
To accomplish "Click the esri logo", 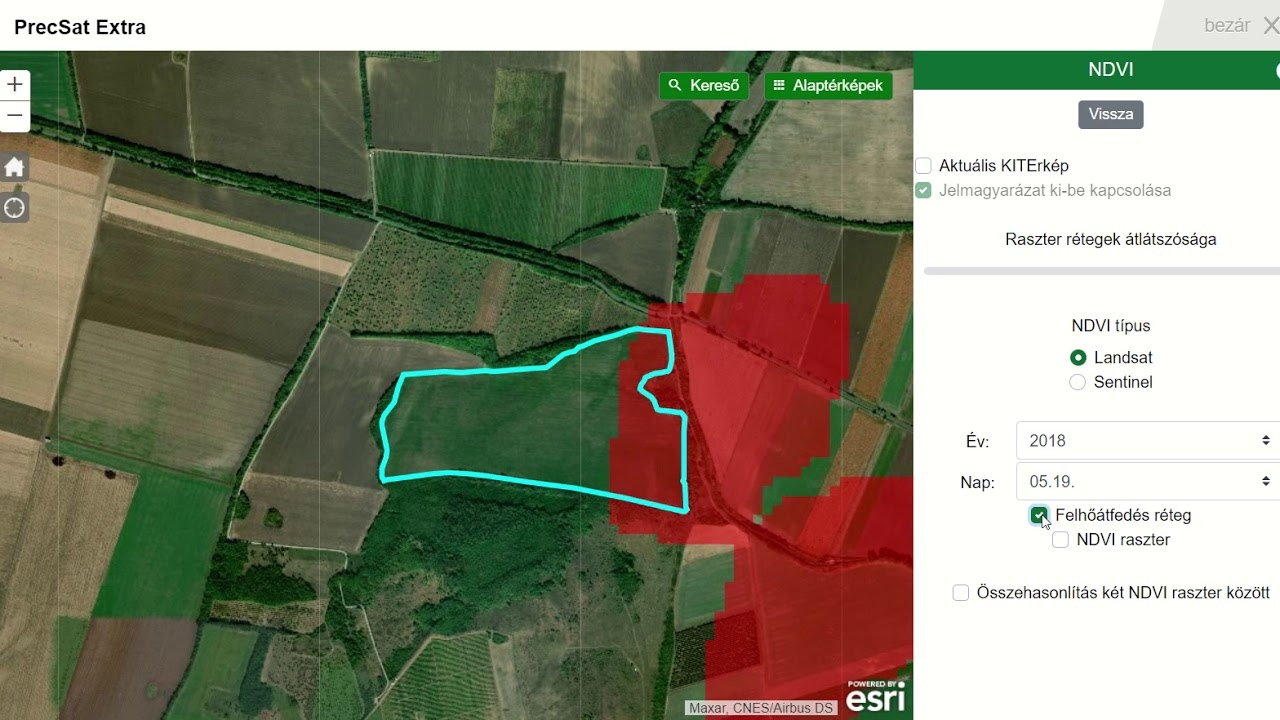I will [876, 696].
